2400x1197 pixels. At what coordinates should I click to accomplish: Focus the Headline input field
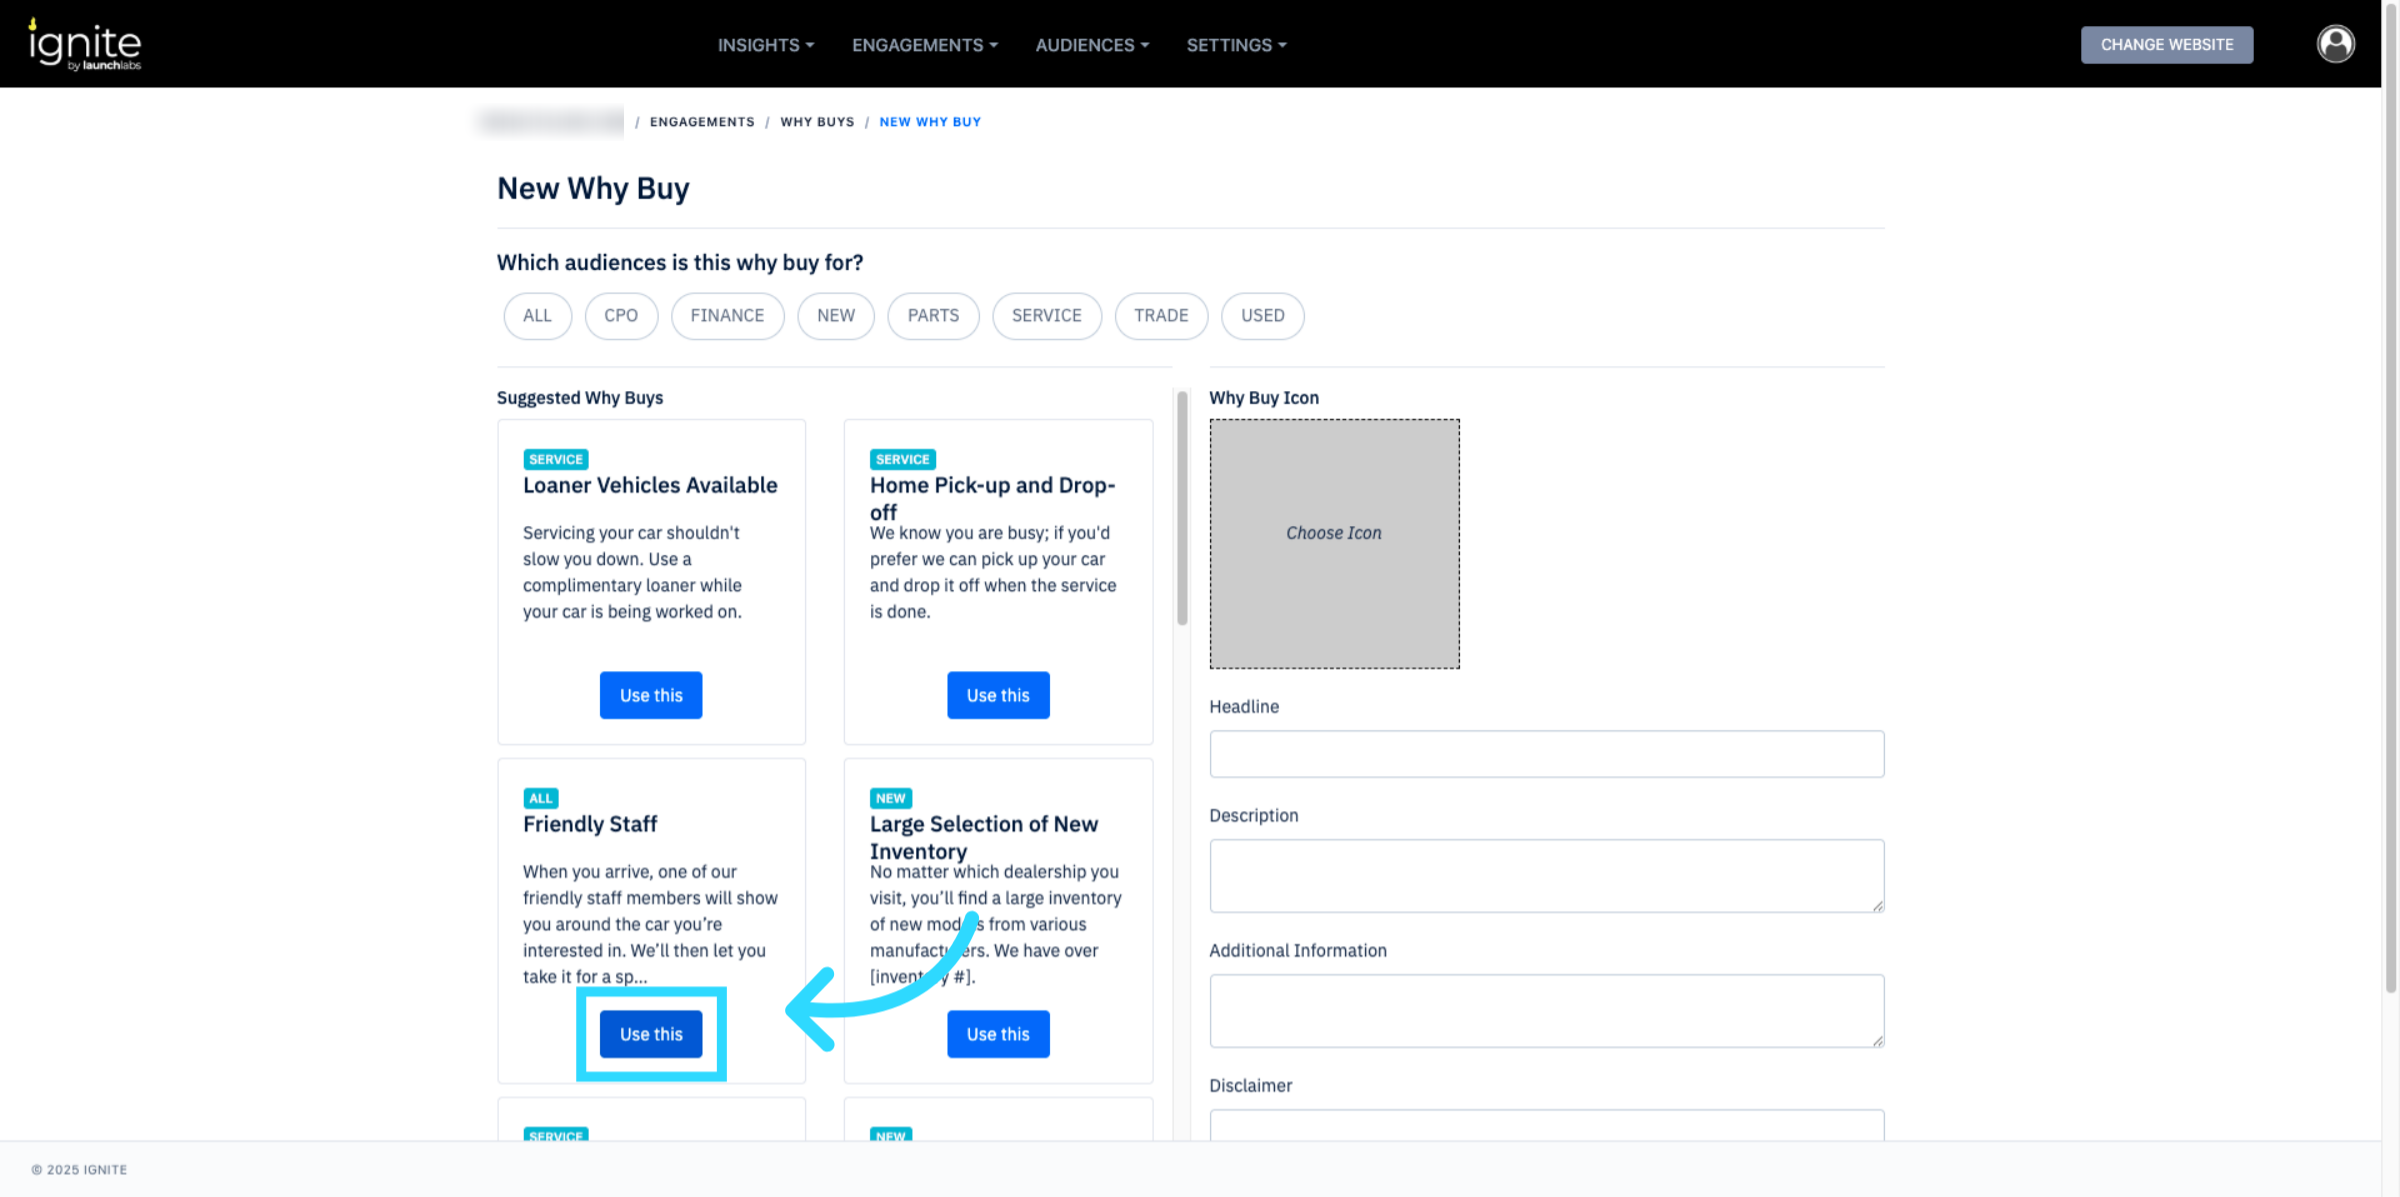coord(1546,754)
